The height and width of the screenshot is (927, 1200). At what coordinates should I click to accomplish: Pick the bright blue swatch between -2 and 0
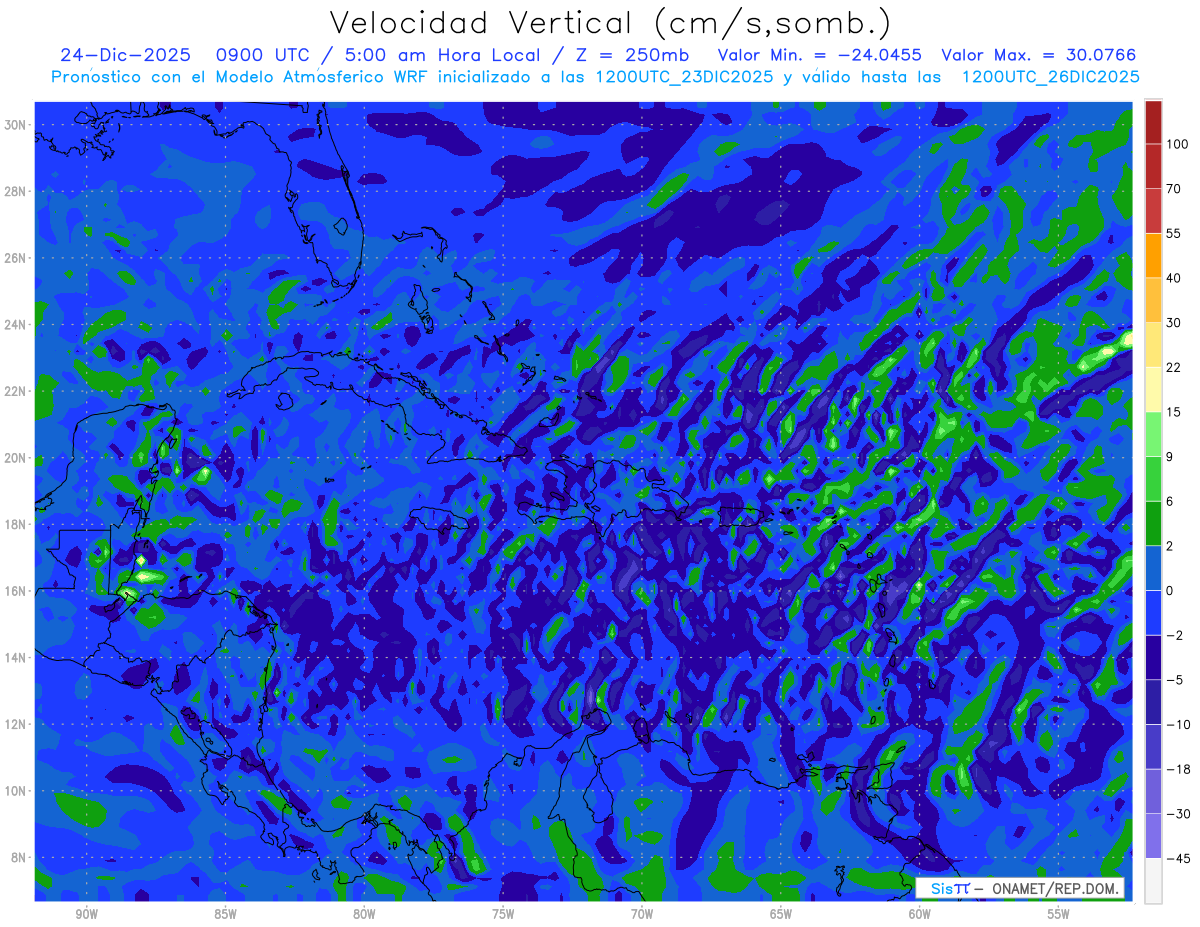tap(1153, 613)
